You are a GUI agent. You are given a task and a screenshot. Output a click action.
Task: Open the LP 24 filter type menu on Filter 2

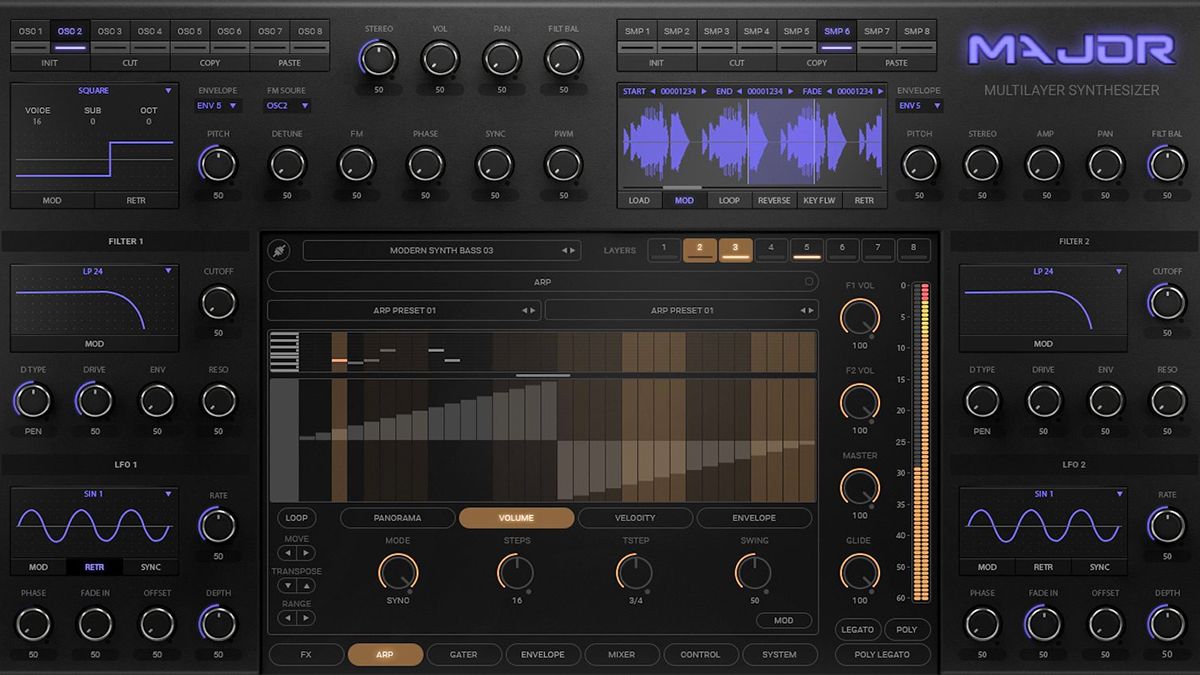[1043, 271]
